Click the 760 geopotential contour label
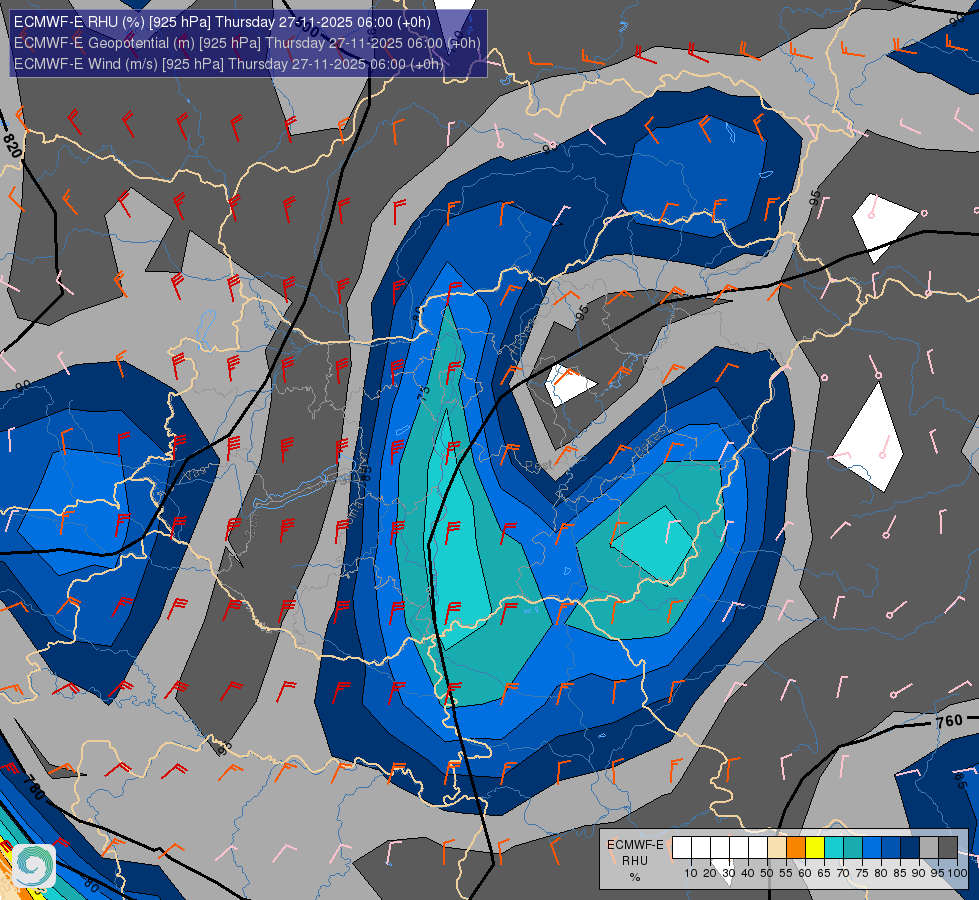Screen dimensions: 979x900 949,721
